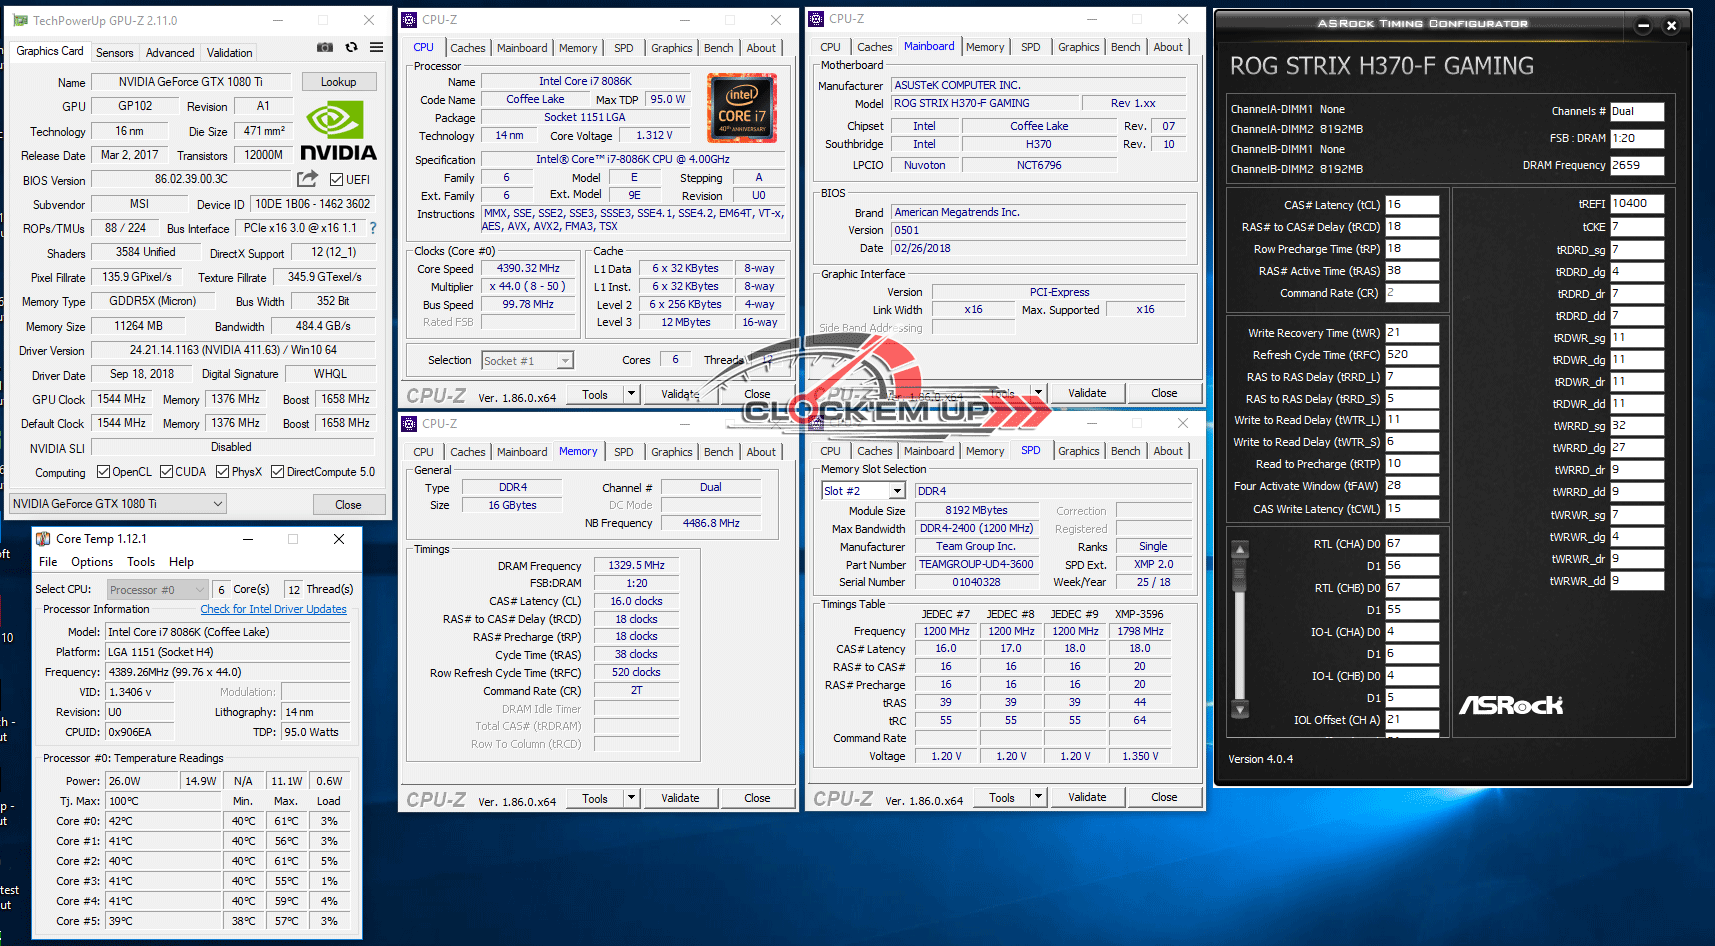Toggle the UEFI checkbox
This screenshot has width=1715, height=946.
pyautogui.click(x=337, y=180)
